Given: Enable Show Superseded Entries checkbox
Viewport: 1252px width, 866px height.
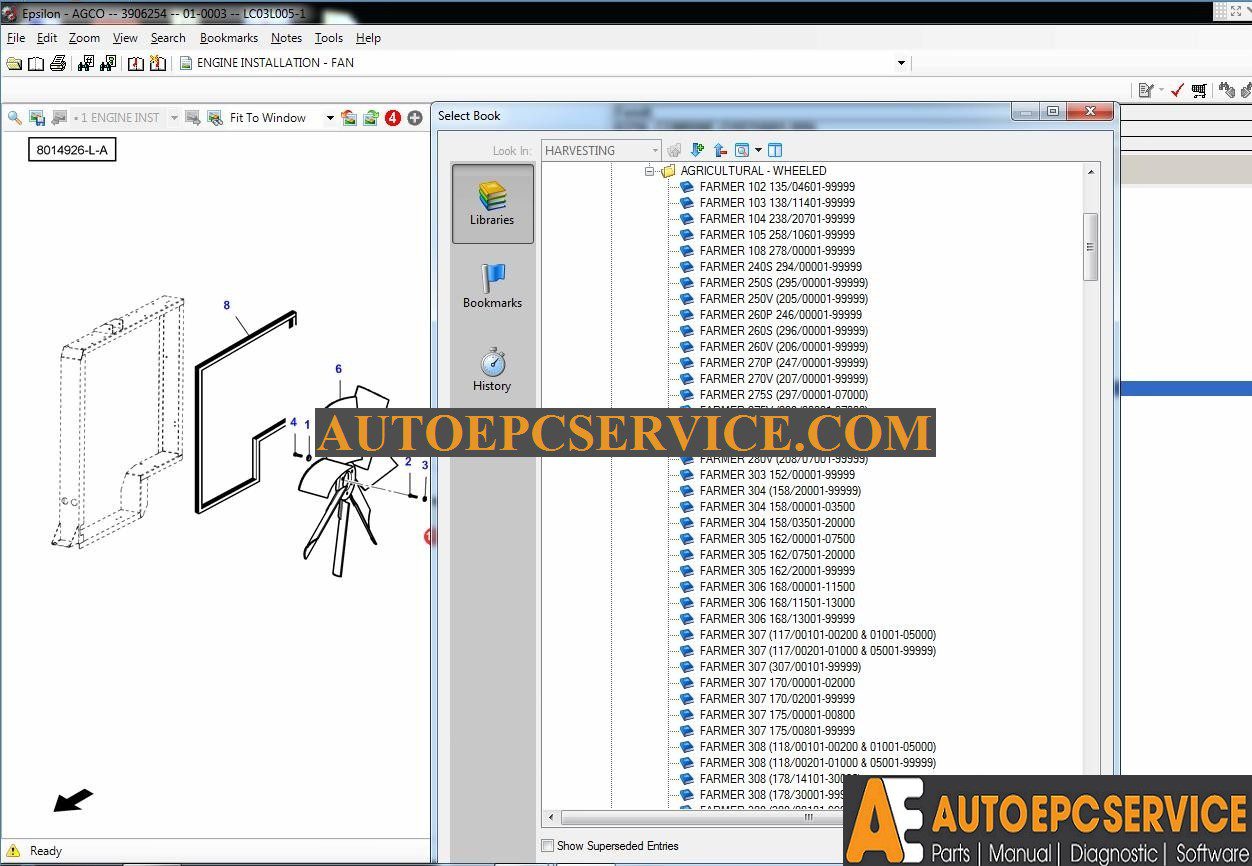Looking at the screenshot, I should pyautogui.click(x=547, y=846).
